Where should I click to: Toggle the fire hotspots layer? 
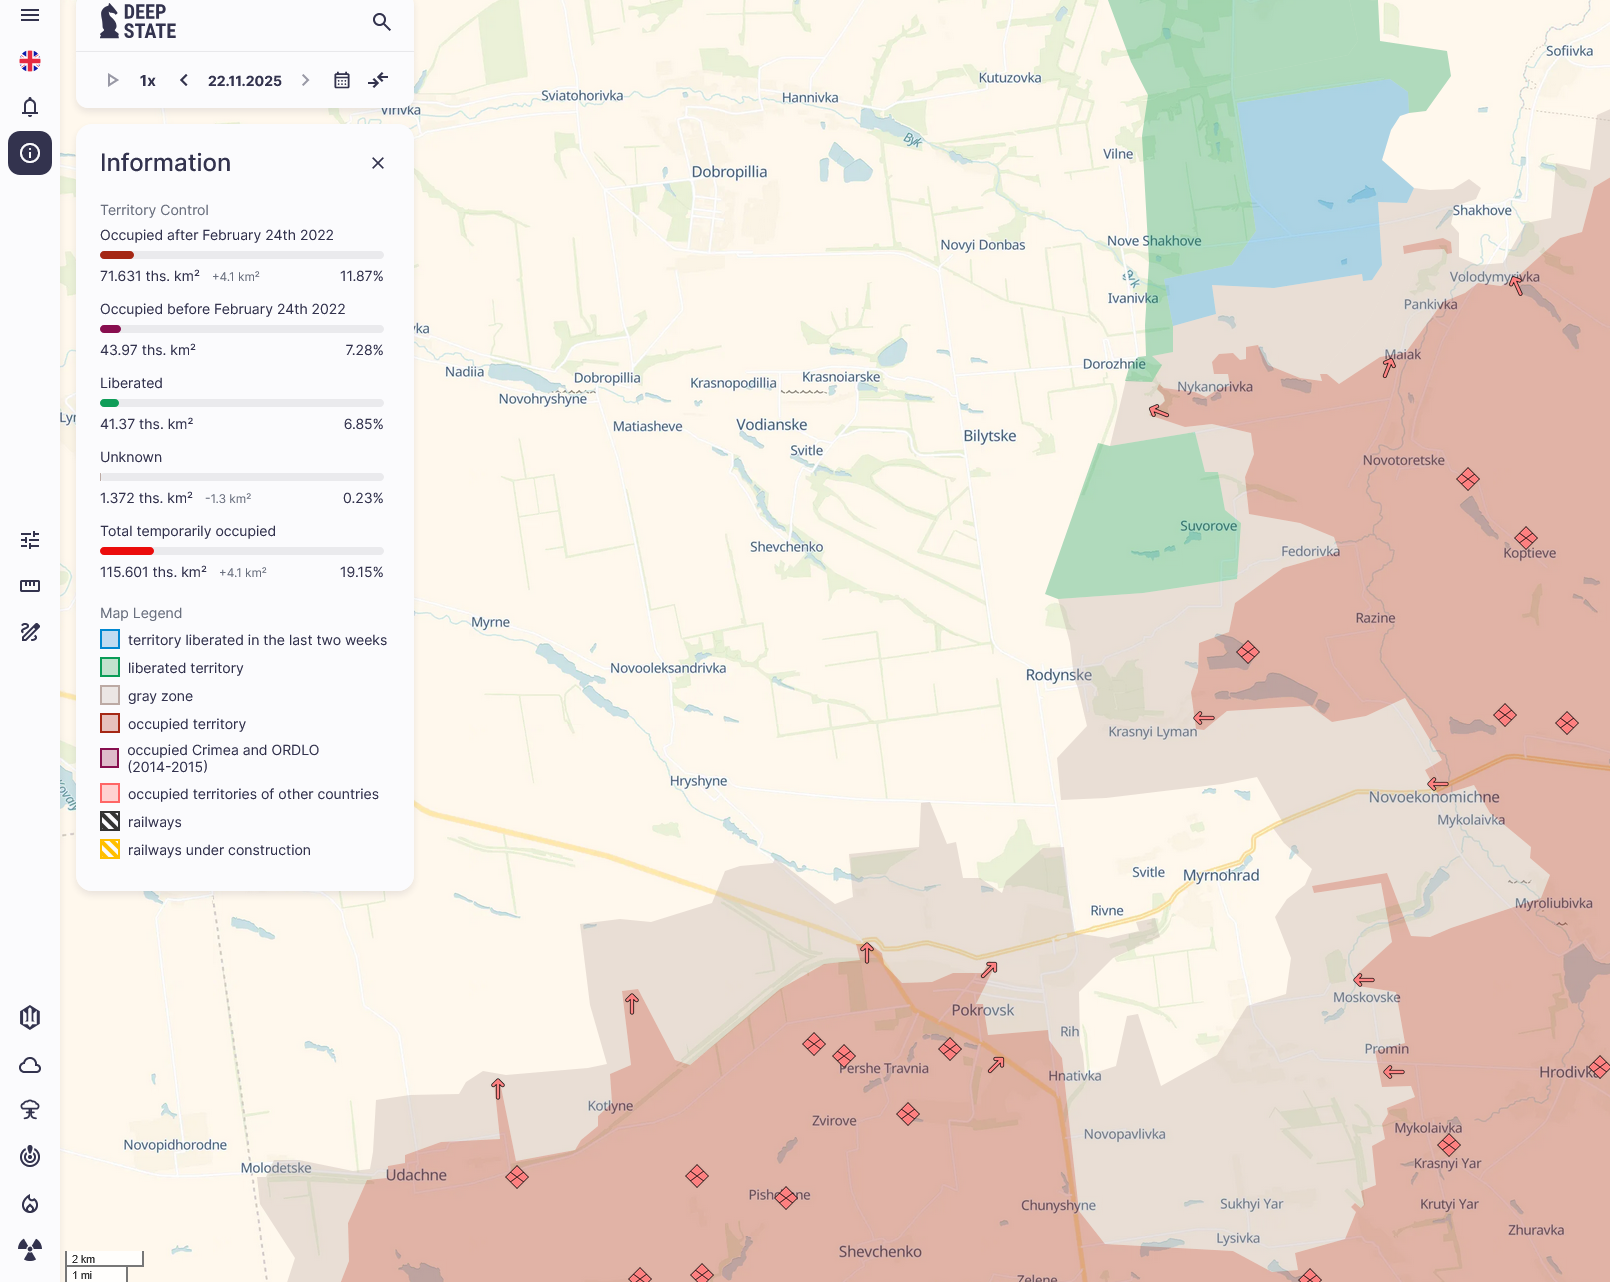point(30,1204)
